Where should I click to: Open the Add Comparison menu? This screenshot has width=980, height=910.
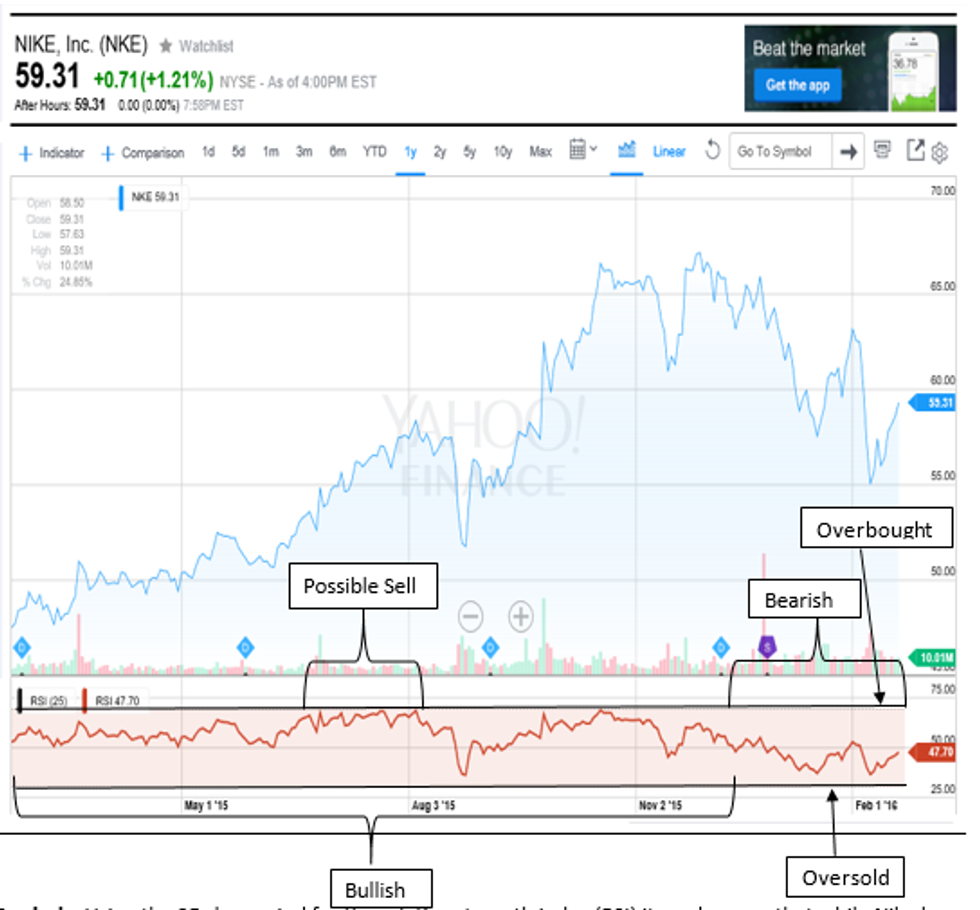pyautogui.click(x=143, y=153)
